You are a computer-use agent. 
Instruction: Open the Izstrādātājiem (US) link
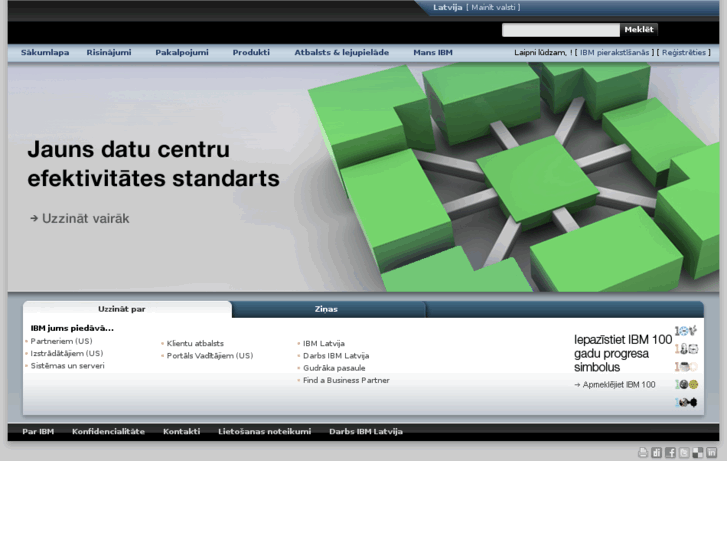(x=67, y=353)
